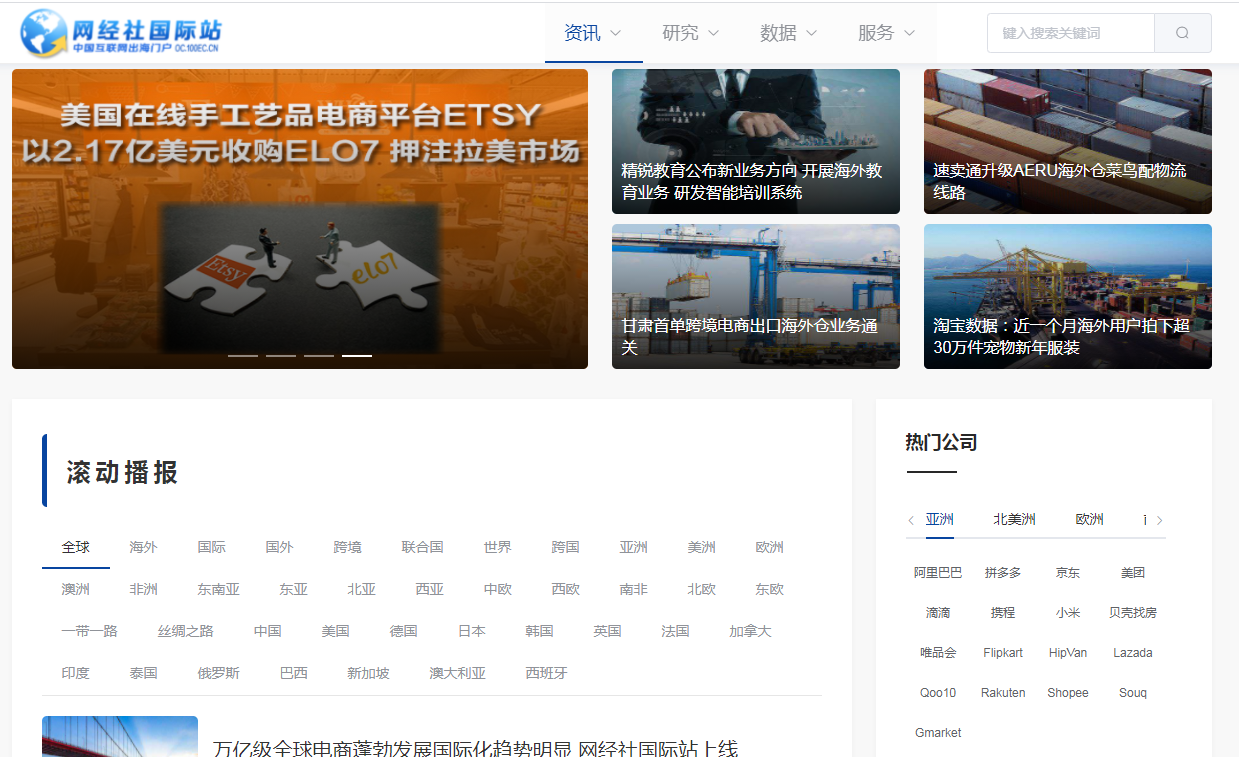Open the 贝壳找房 company link
1239x757 pixels.
point(1133,613)
